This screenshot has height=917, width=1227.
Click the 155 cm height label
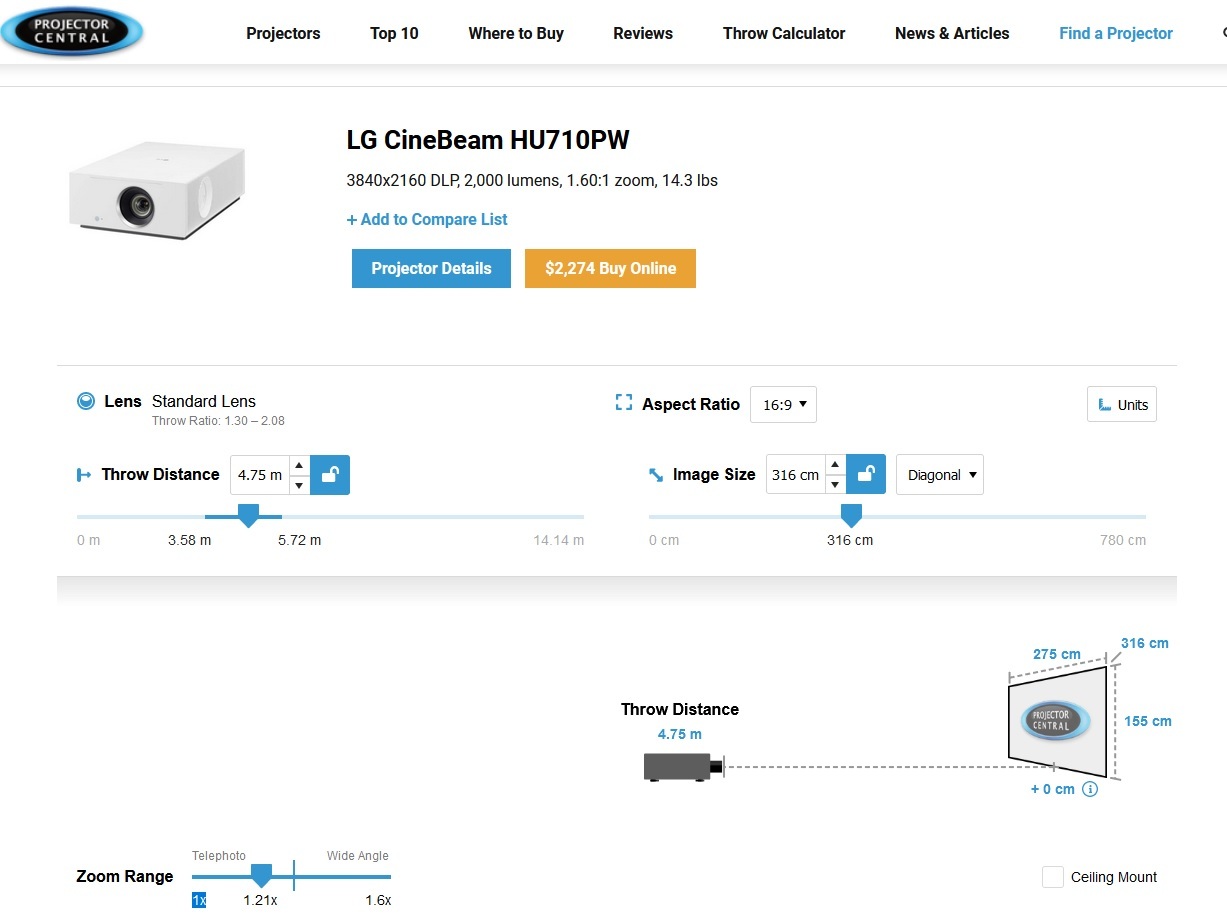point(1147,721)
